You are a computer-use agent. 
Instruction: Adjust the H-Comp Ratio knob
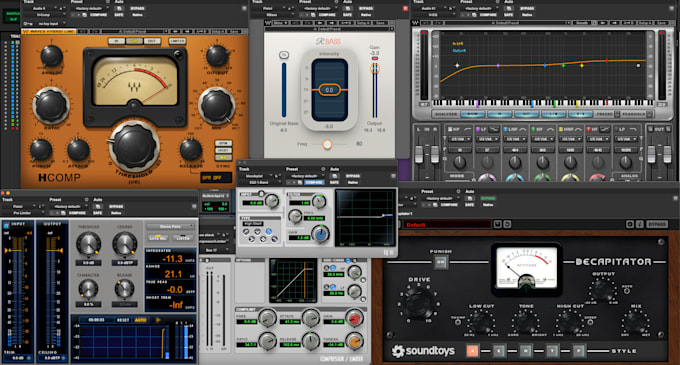point(51,105)
